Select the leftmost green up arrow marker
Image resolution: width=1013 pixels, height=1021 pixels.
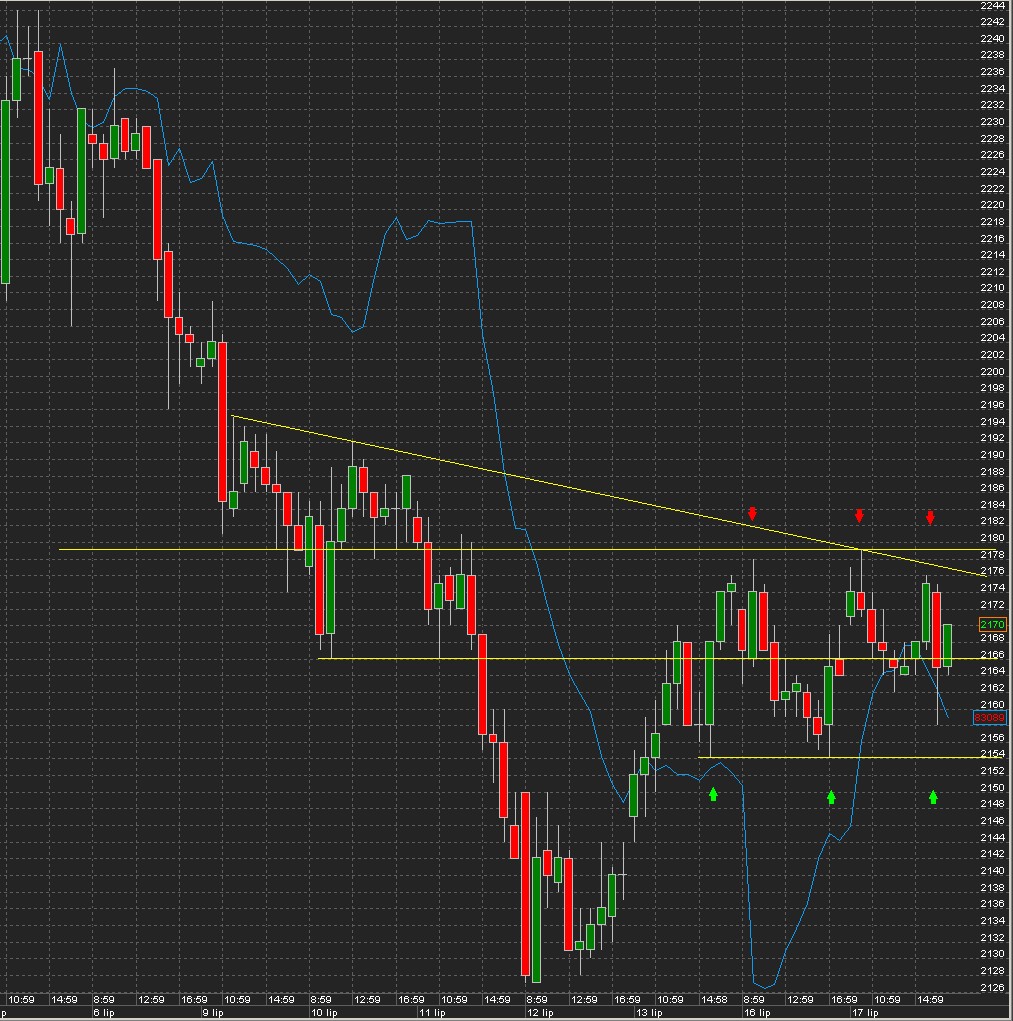pyautogui.click(x=713, y=794)
